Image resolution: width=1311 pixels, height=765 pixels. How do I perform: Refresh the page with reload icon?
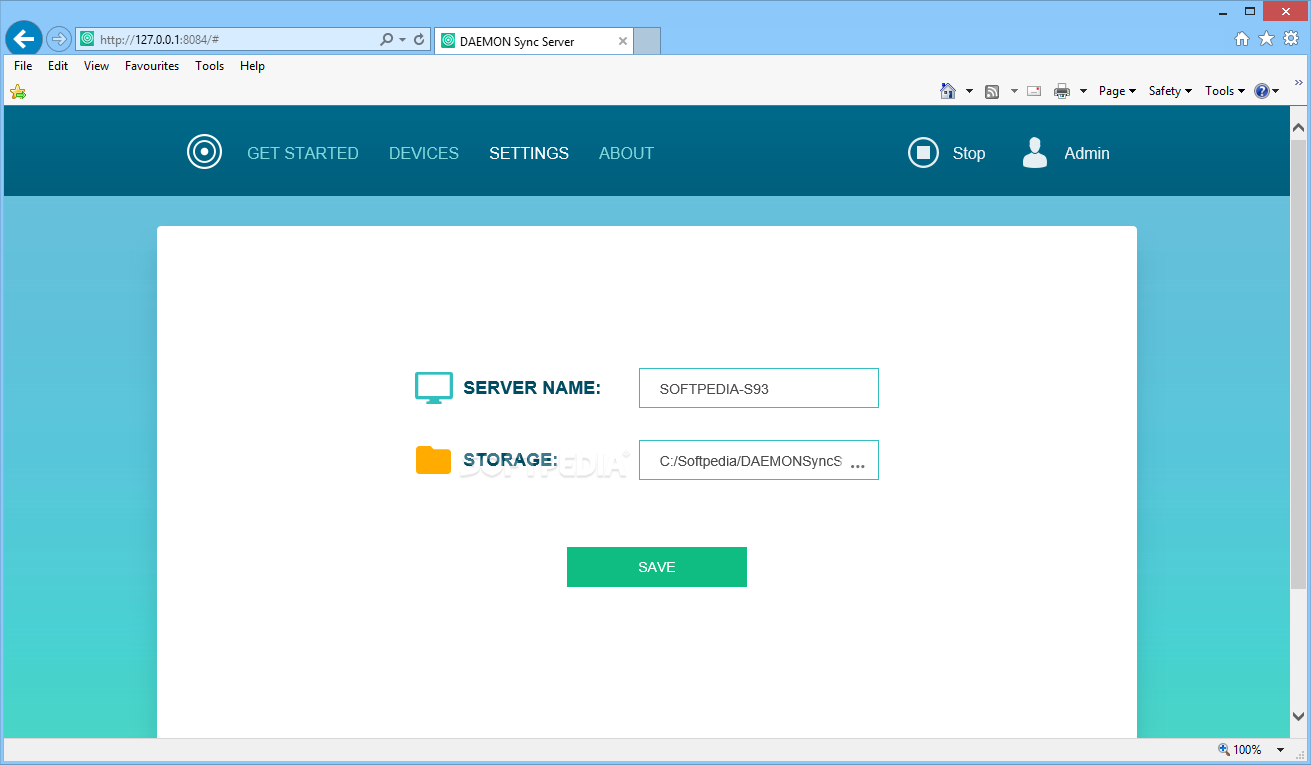point(419,40)
